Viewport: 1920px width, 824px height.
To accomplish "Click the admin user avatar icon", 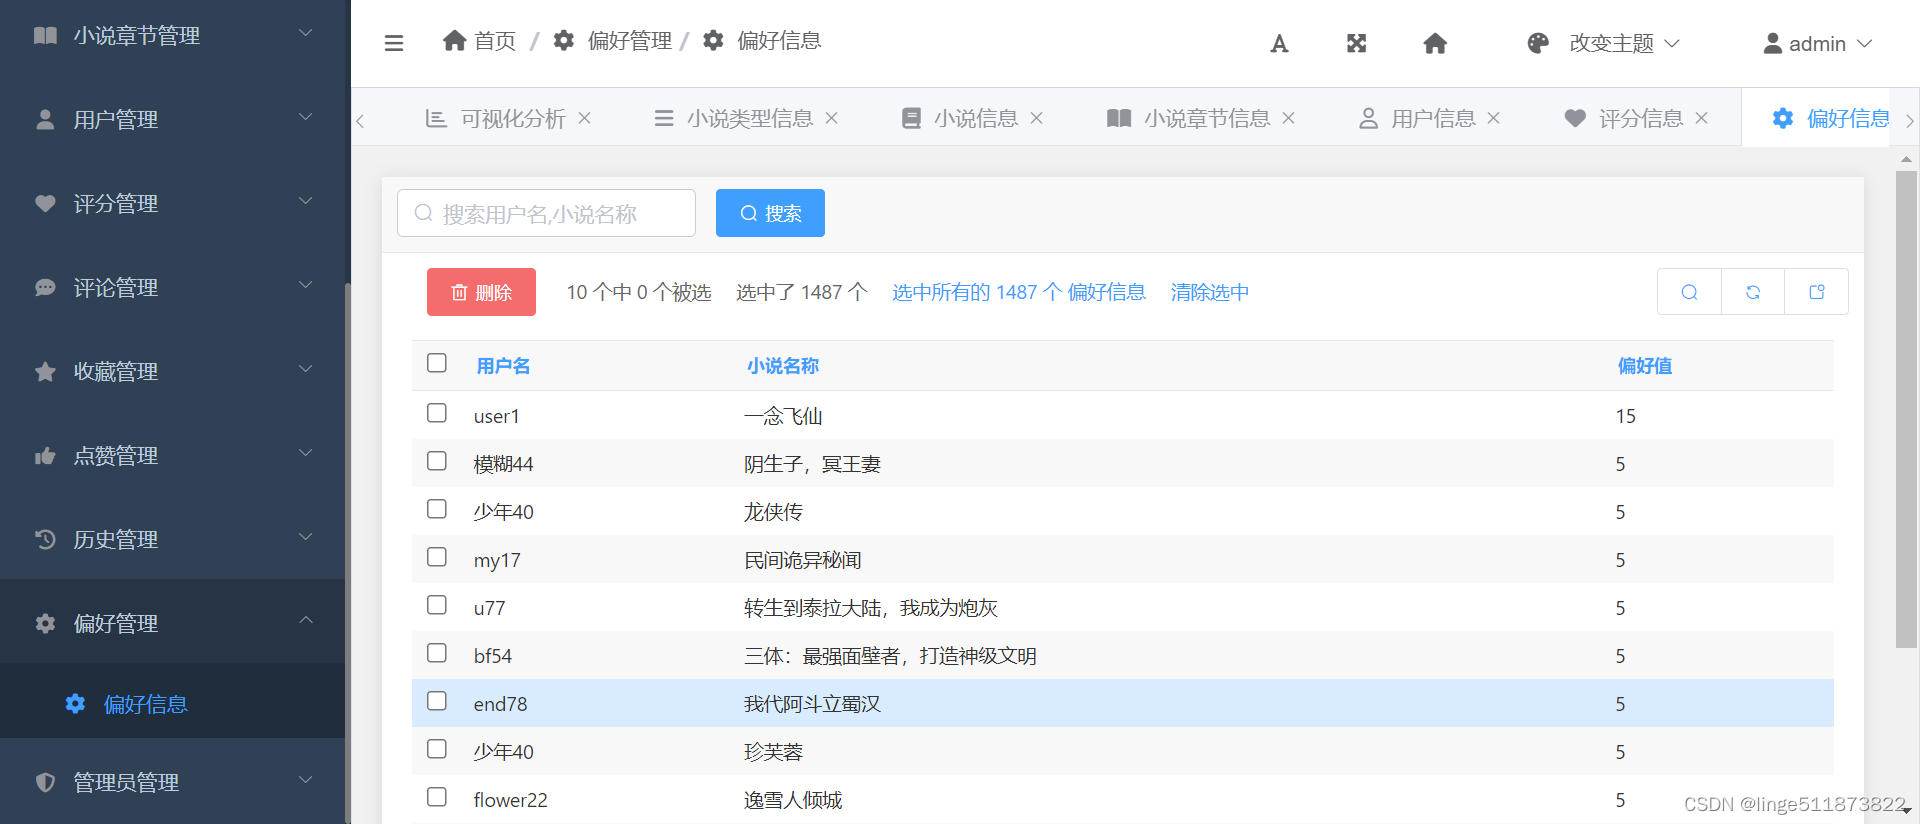I will pos(1773,43).
